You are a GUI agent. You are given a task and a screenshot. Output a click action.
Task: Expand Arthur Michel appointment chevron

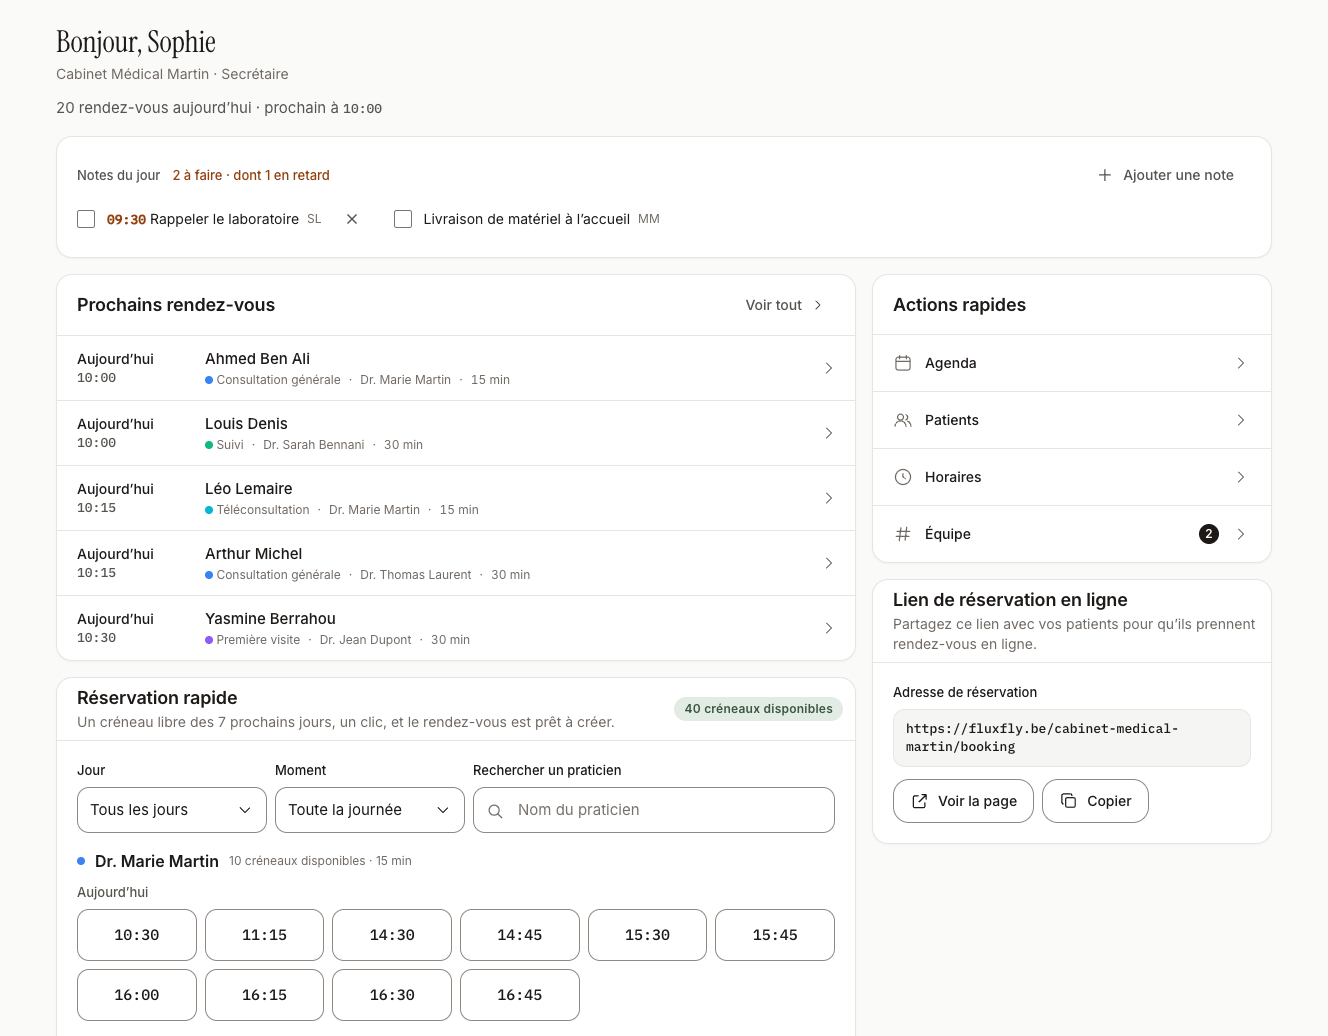click(829, 563)
